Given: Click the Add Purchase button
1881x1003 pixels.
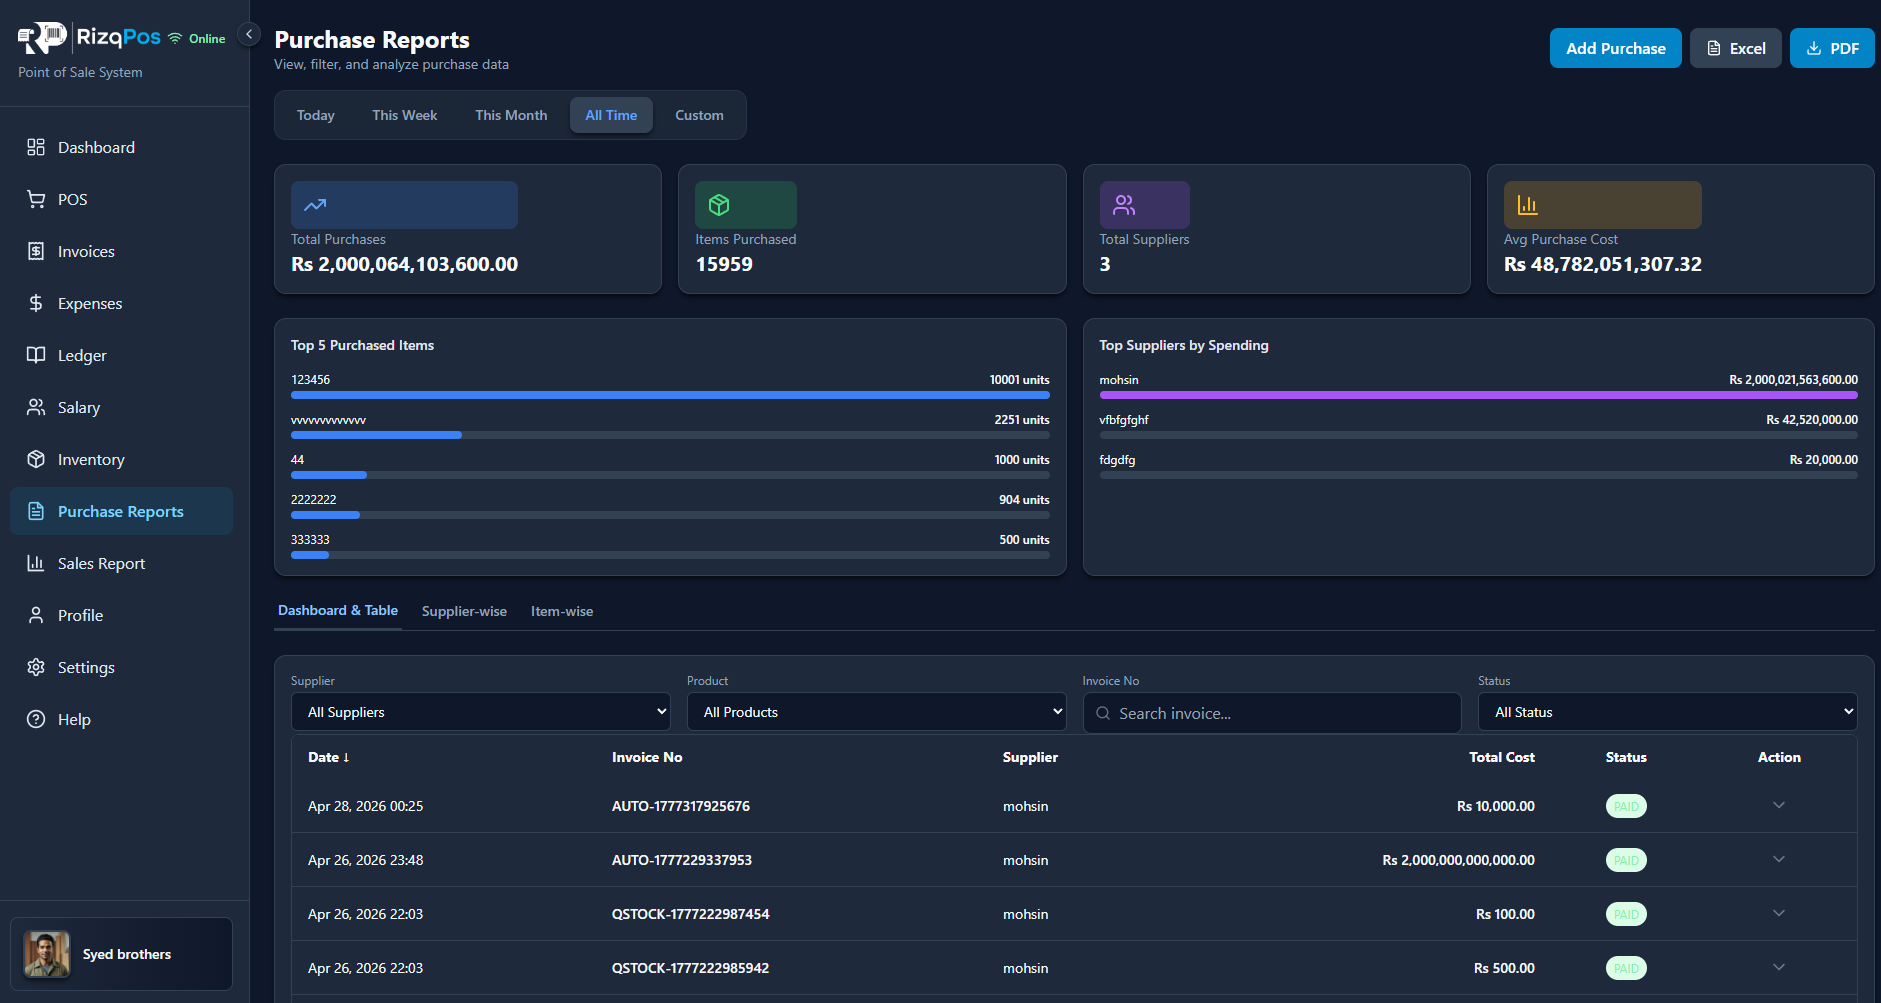Looking at the screenshot, I should pos(1615,47).
